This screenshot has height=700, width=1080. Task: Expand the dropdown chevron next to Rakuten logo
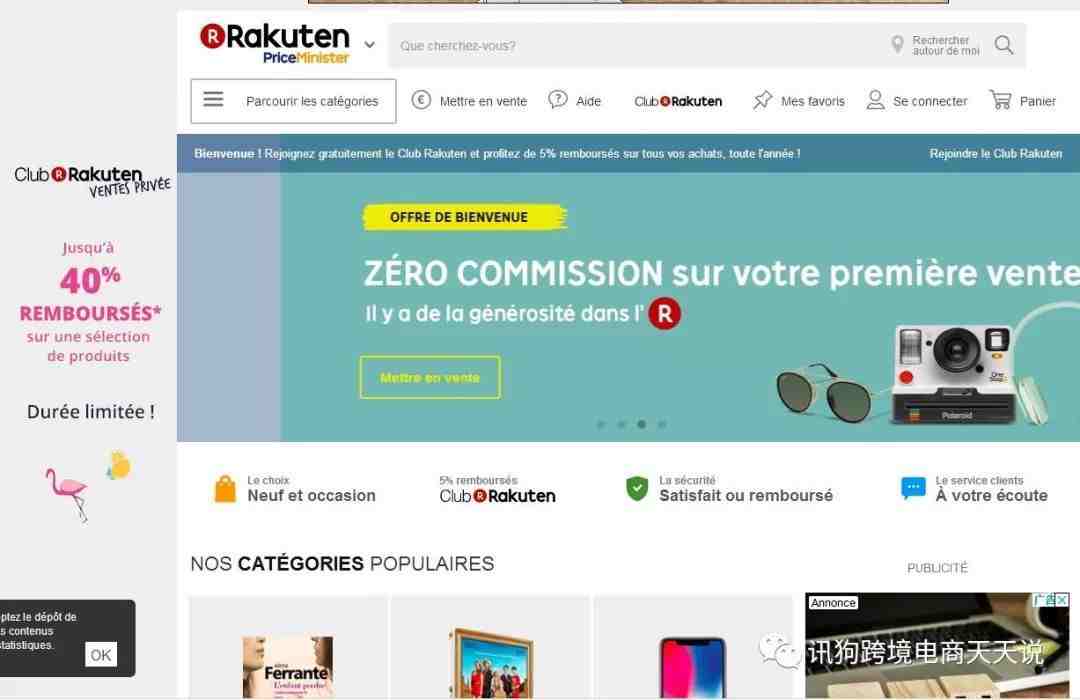369,45
